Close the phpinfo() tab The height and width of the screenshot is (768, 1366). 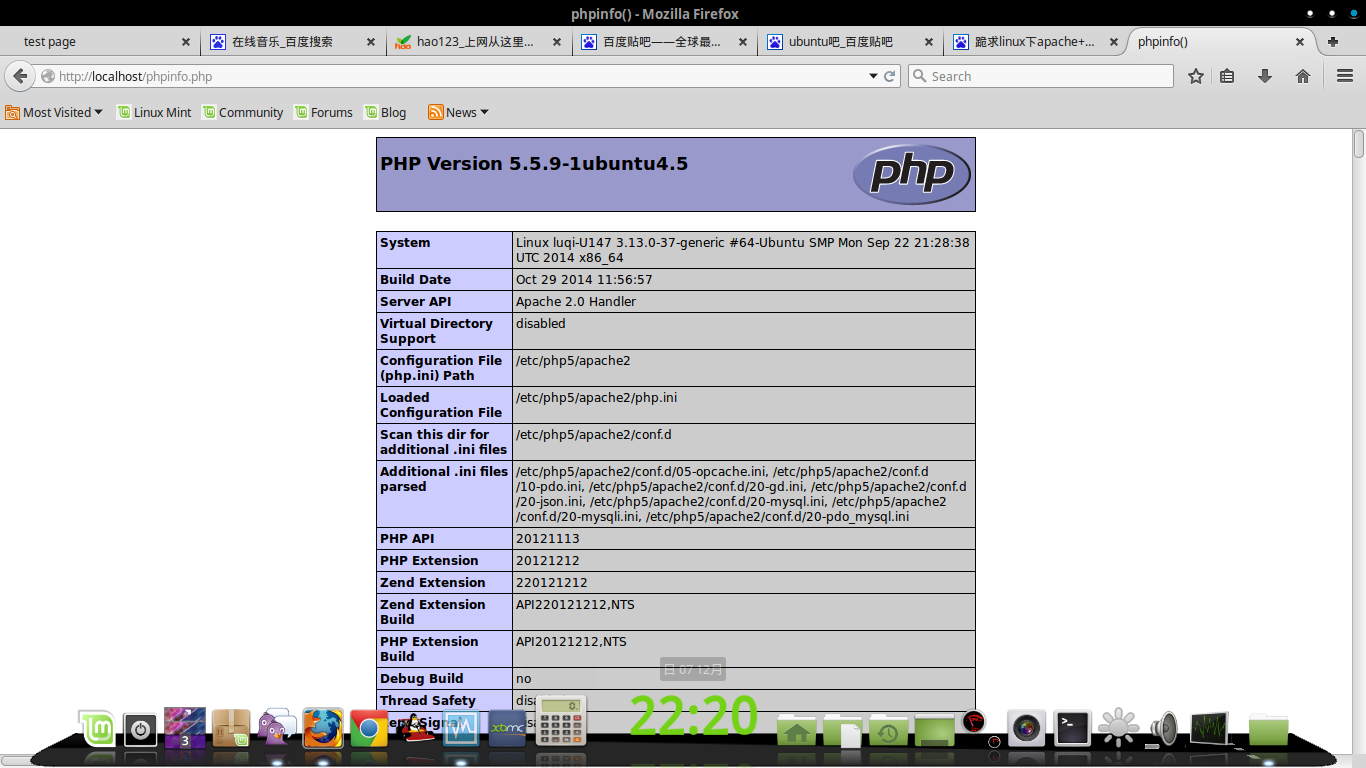1300,42
